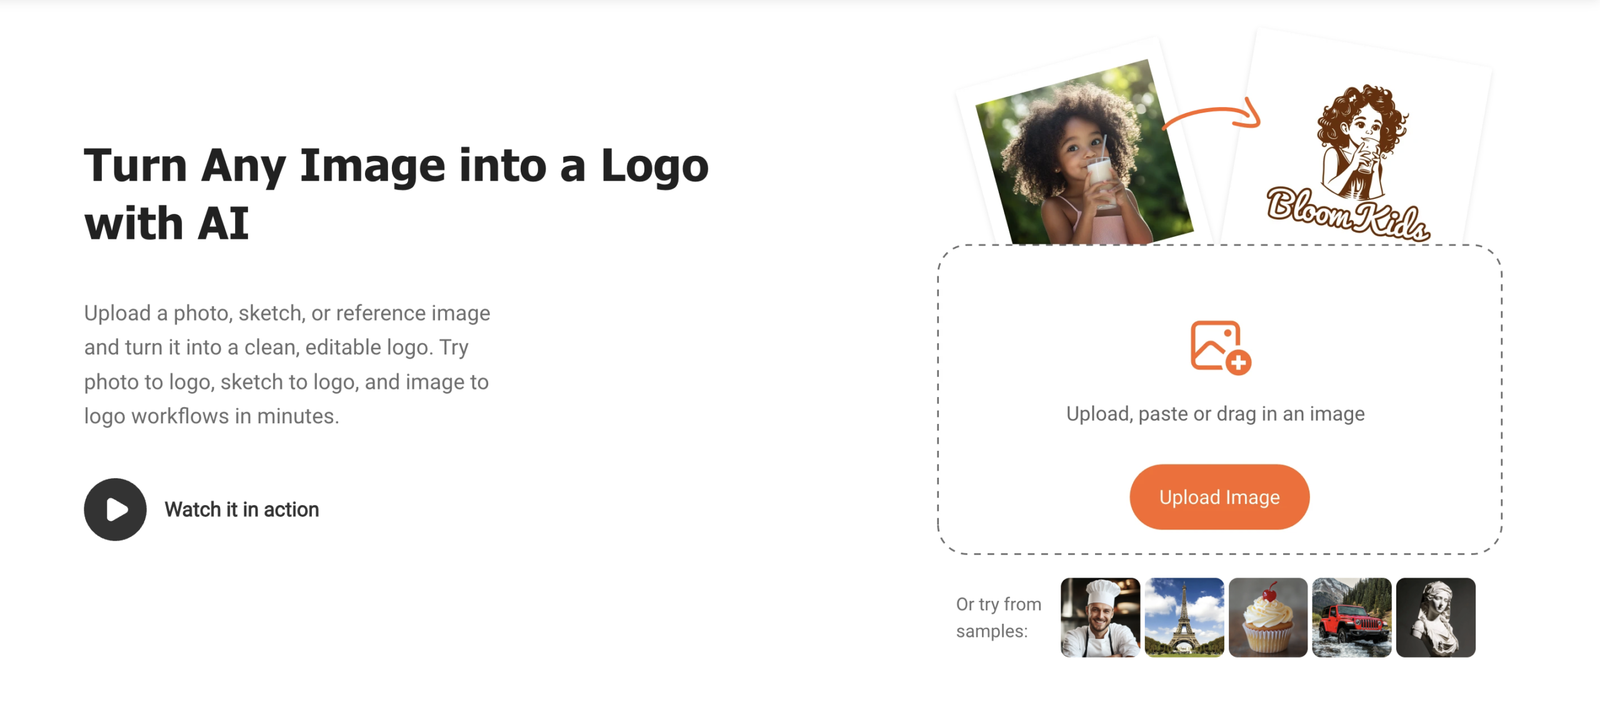This screenshot has width=1600, height=709.
Task: Click the Or try from samples label
Action: coord(998,617)
